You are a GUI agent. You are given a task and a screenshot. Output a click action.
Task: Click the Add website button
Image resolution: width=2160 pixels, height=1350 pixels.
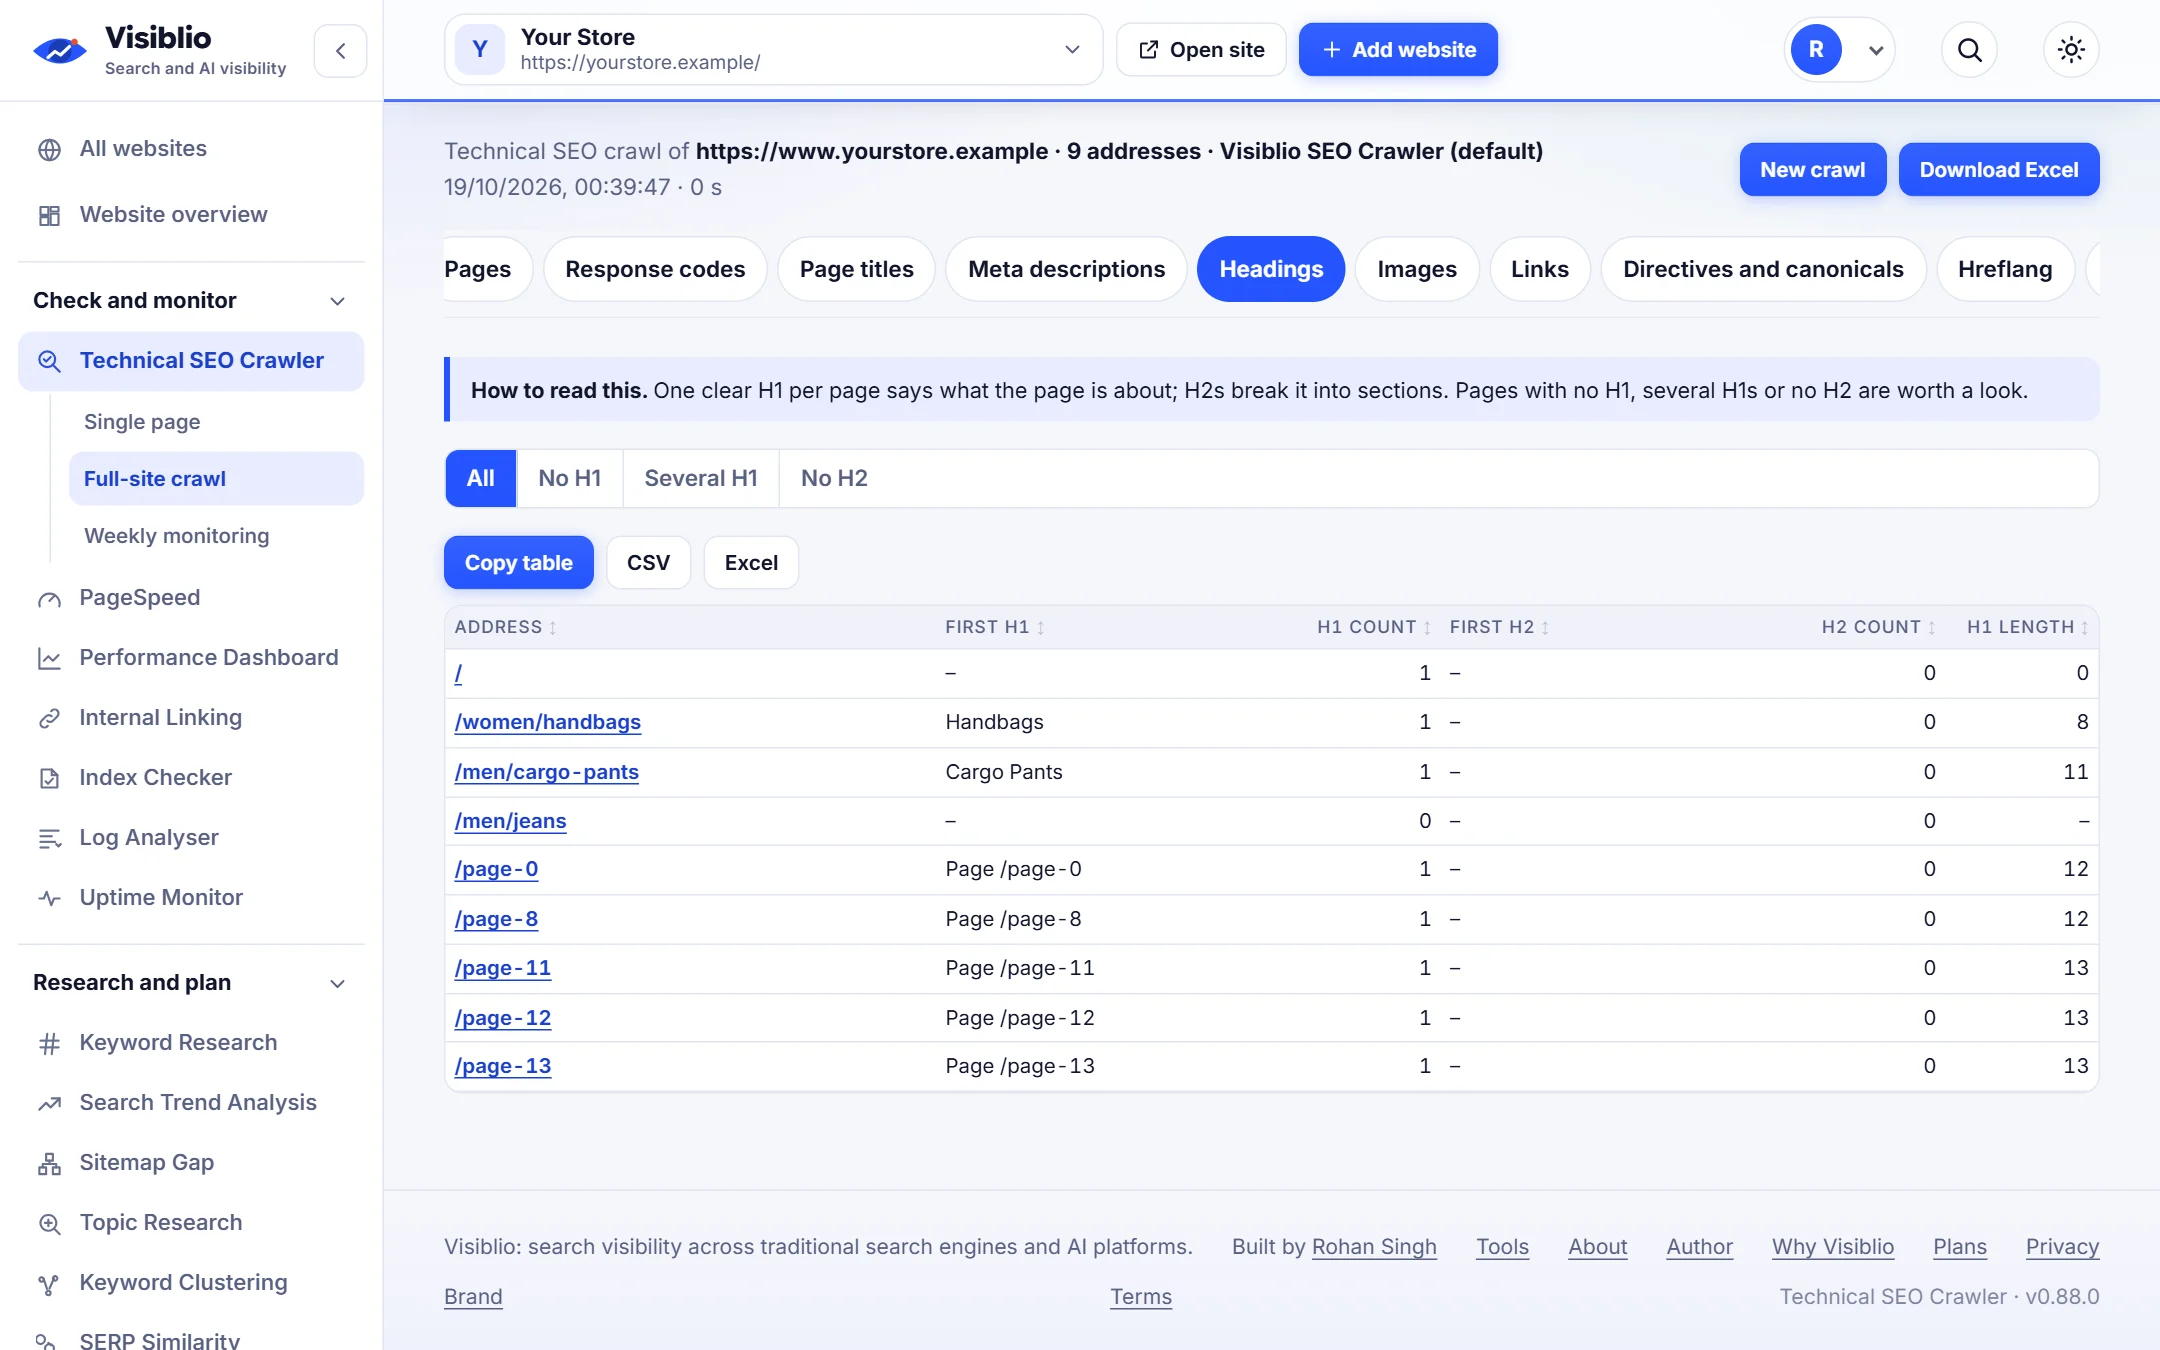1398,50
